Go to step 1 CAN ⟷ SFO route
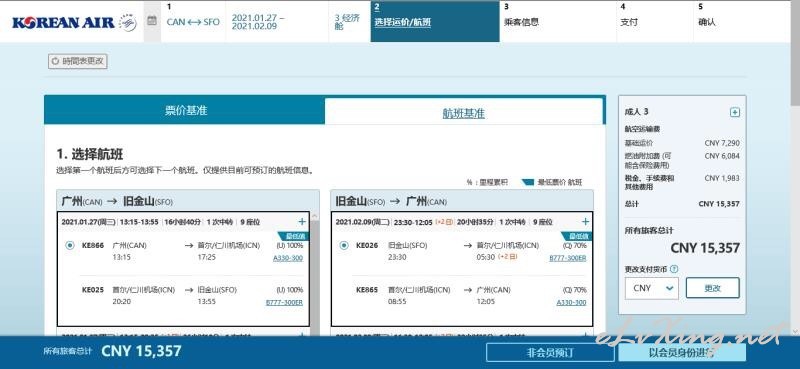This screenshot has height=369, width=800. pos(193,21)
